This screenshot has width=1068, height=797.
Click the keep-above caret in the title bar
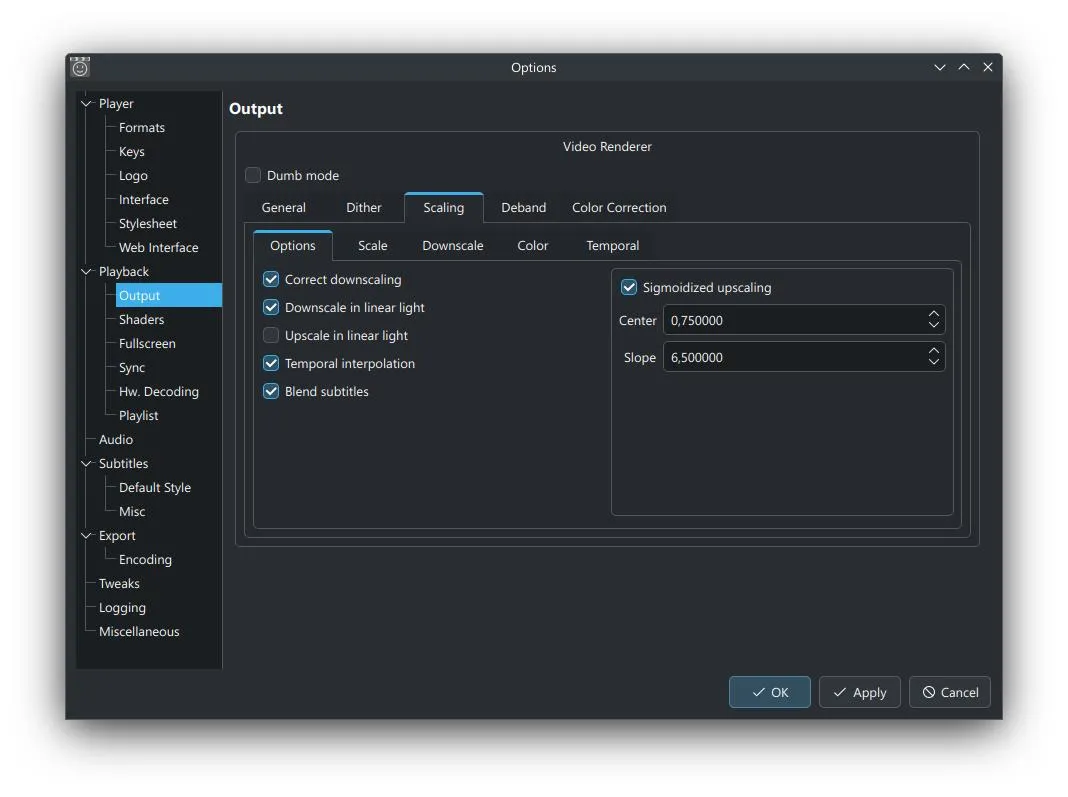click(x=964, y=67)
